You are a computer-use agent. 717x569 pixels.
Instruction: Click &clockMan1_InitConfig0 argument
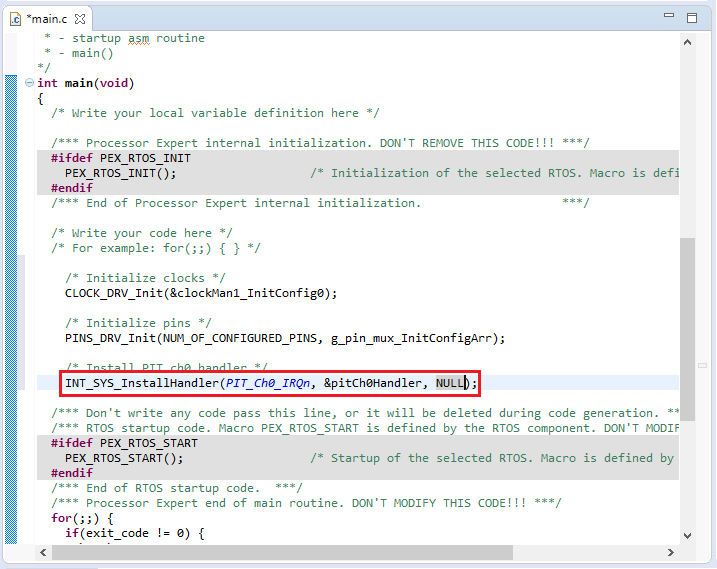coord(249,293)
